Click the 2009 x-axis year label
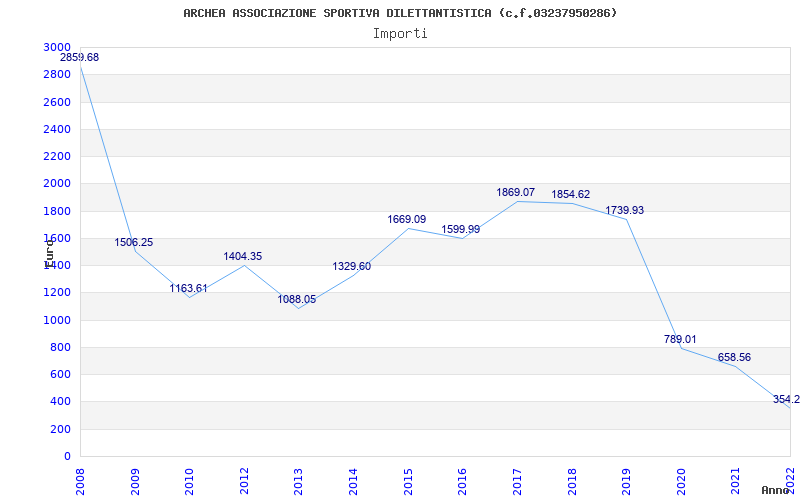 (x=135, y=481)
